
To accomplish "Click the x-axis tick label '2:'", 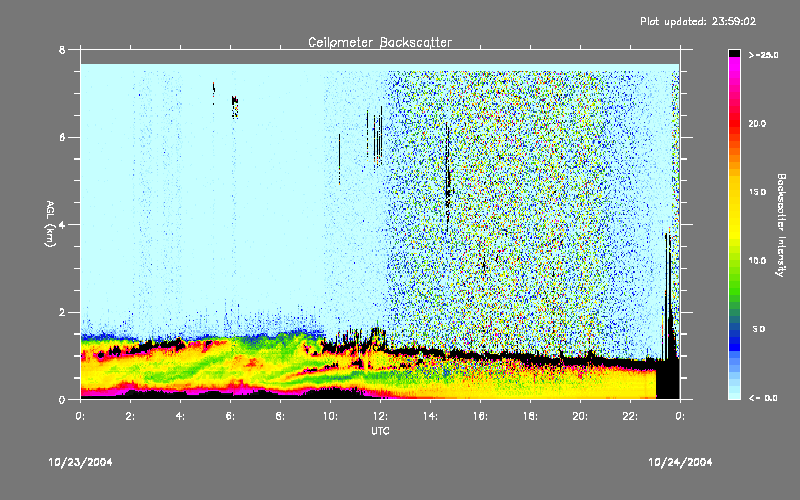I will (130, 416).
